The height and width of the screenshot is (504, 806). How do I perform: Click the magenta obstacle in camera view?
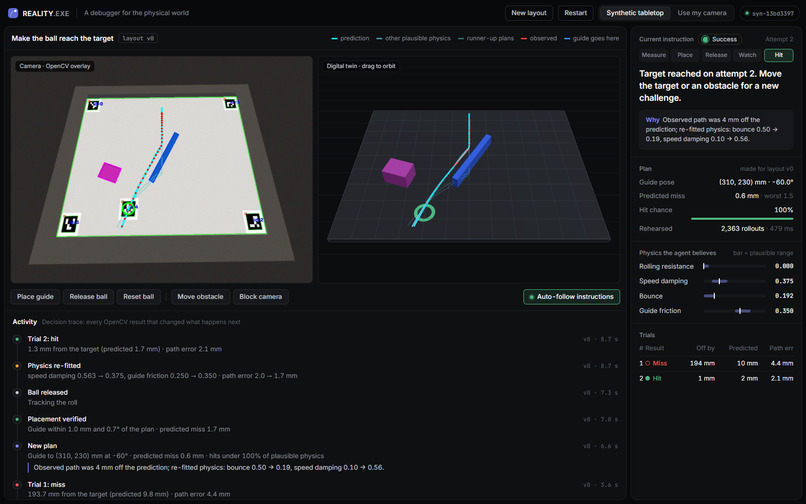(x=109, y=172)
